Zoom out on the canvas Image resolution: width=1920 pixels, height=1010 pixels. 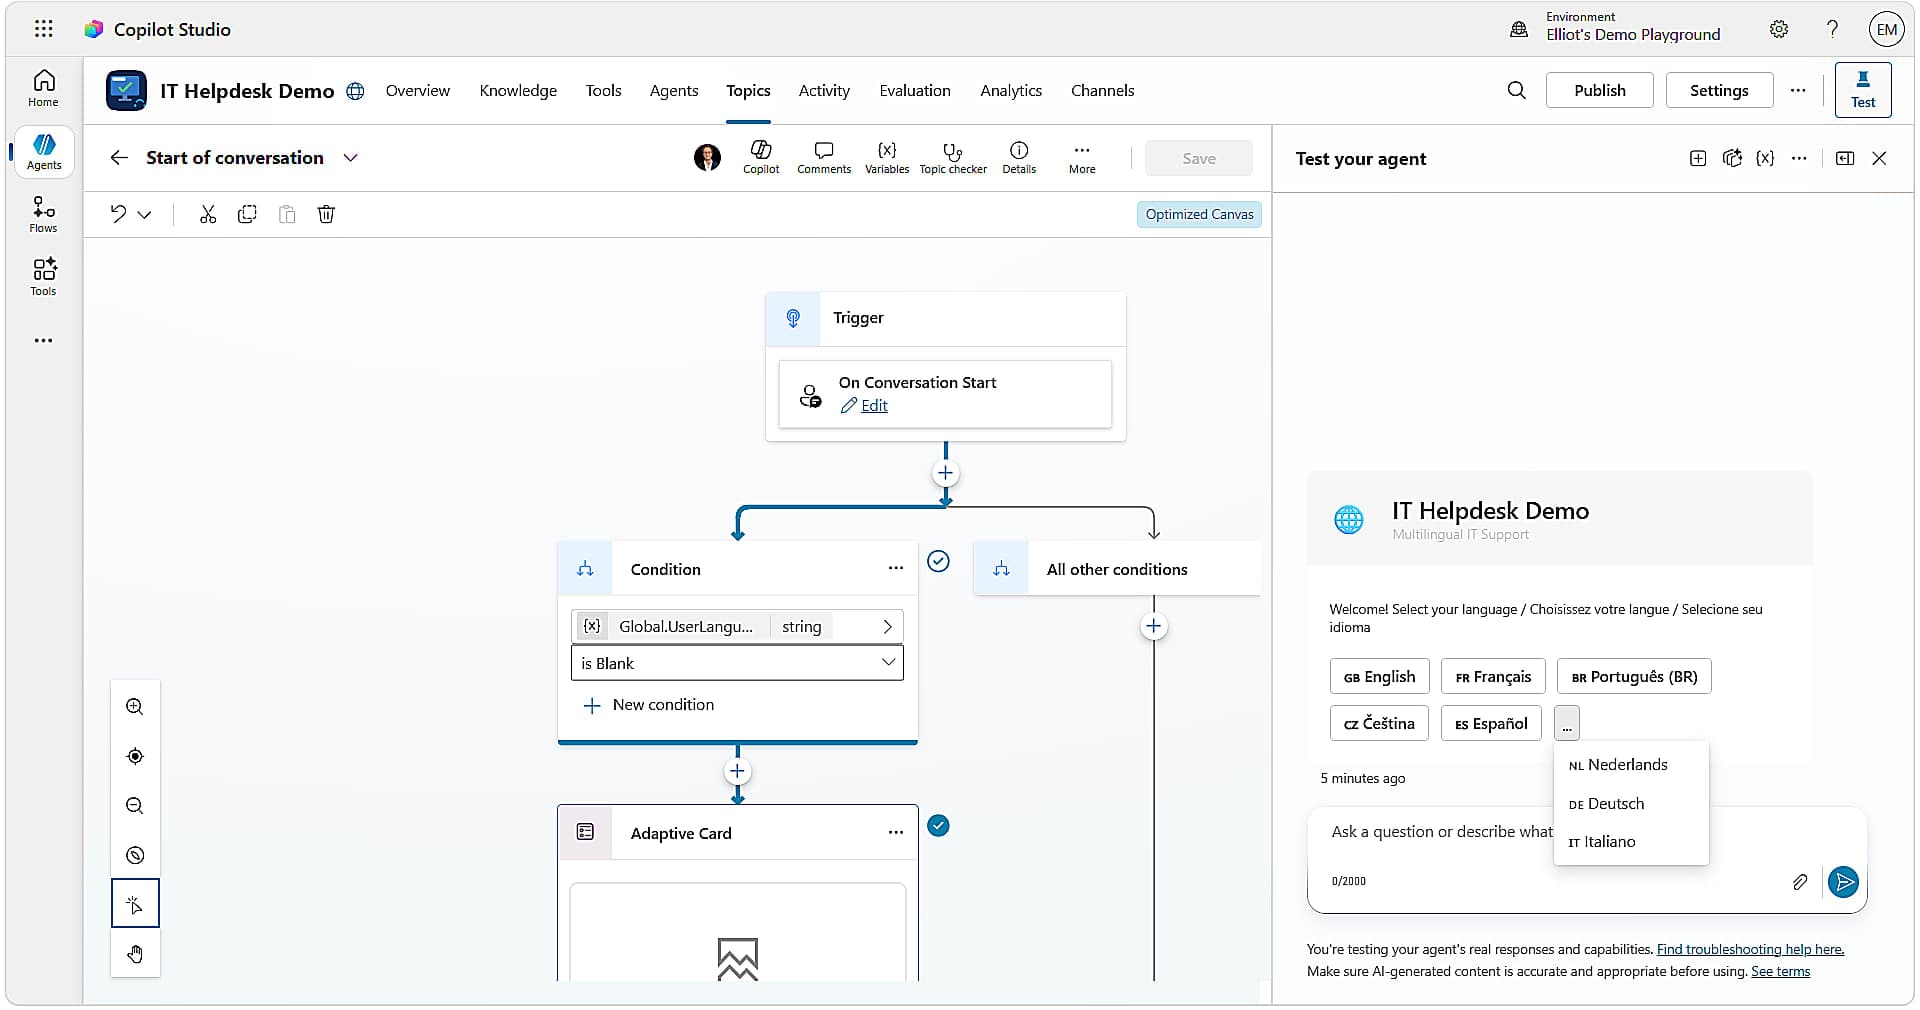[x=135, y=806]
